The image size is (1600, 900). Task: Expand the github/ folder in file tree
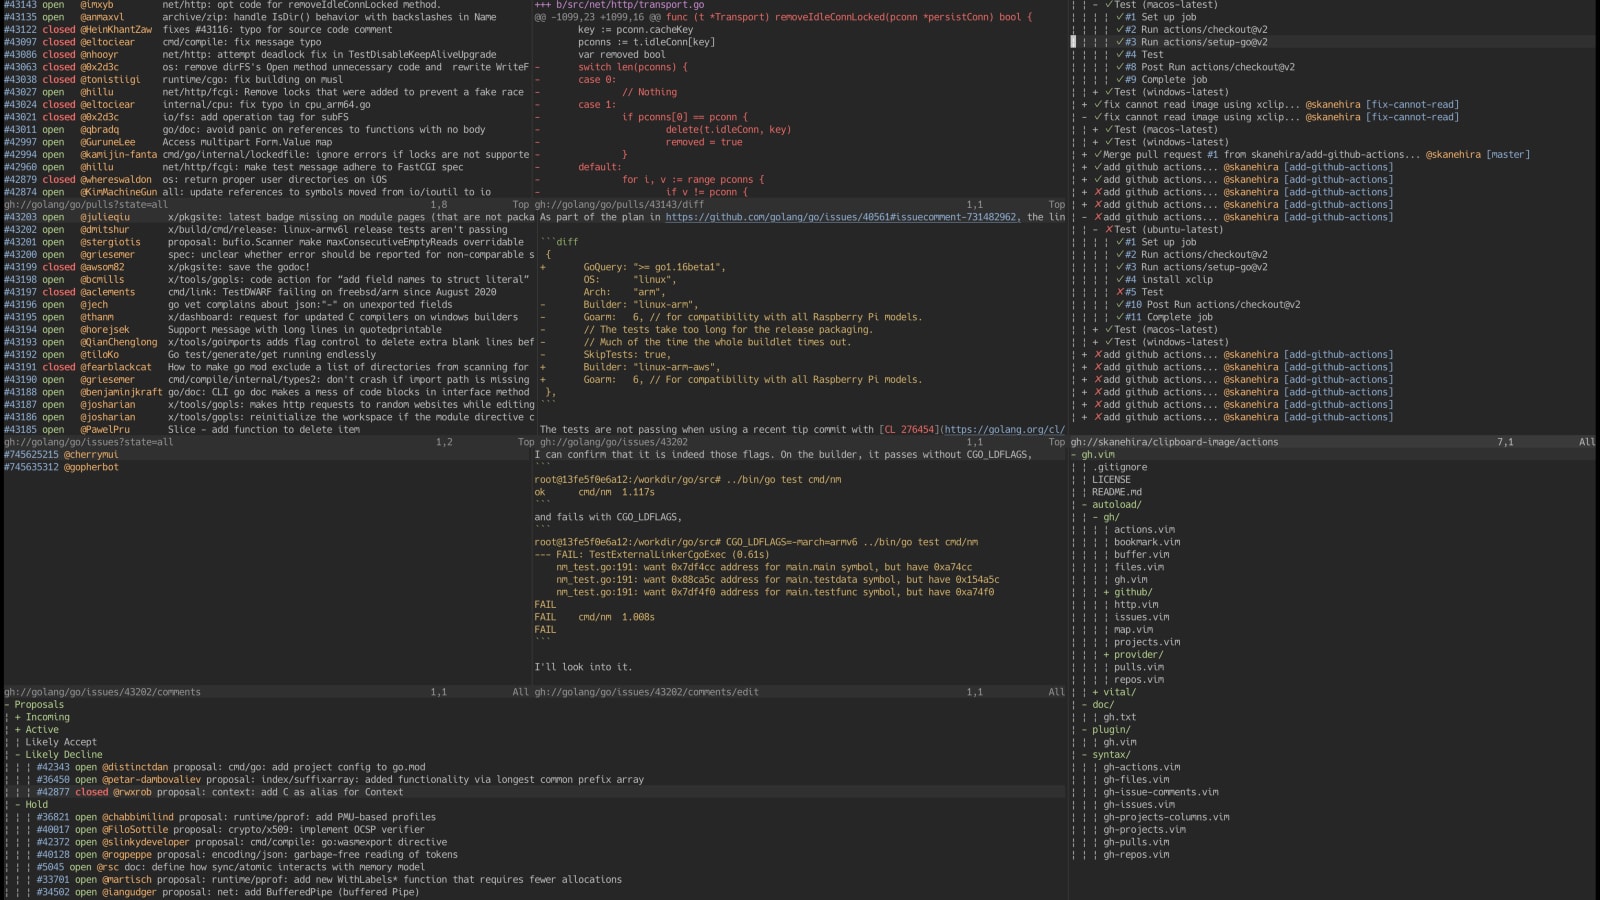[x=1107, y=592]
